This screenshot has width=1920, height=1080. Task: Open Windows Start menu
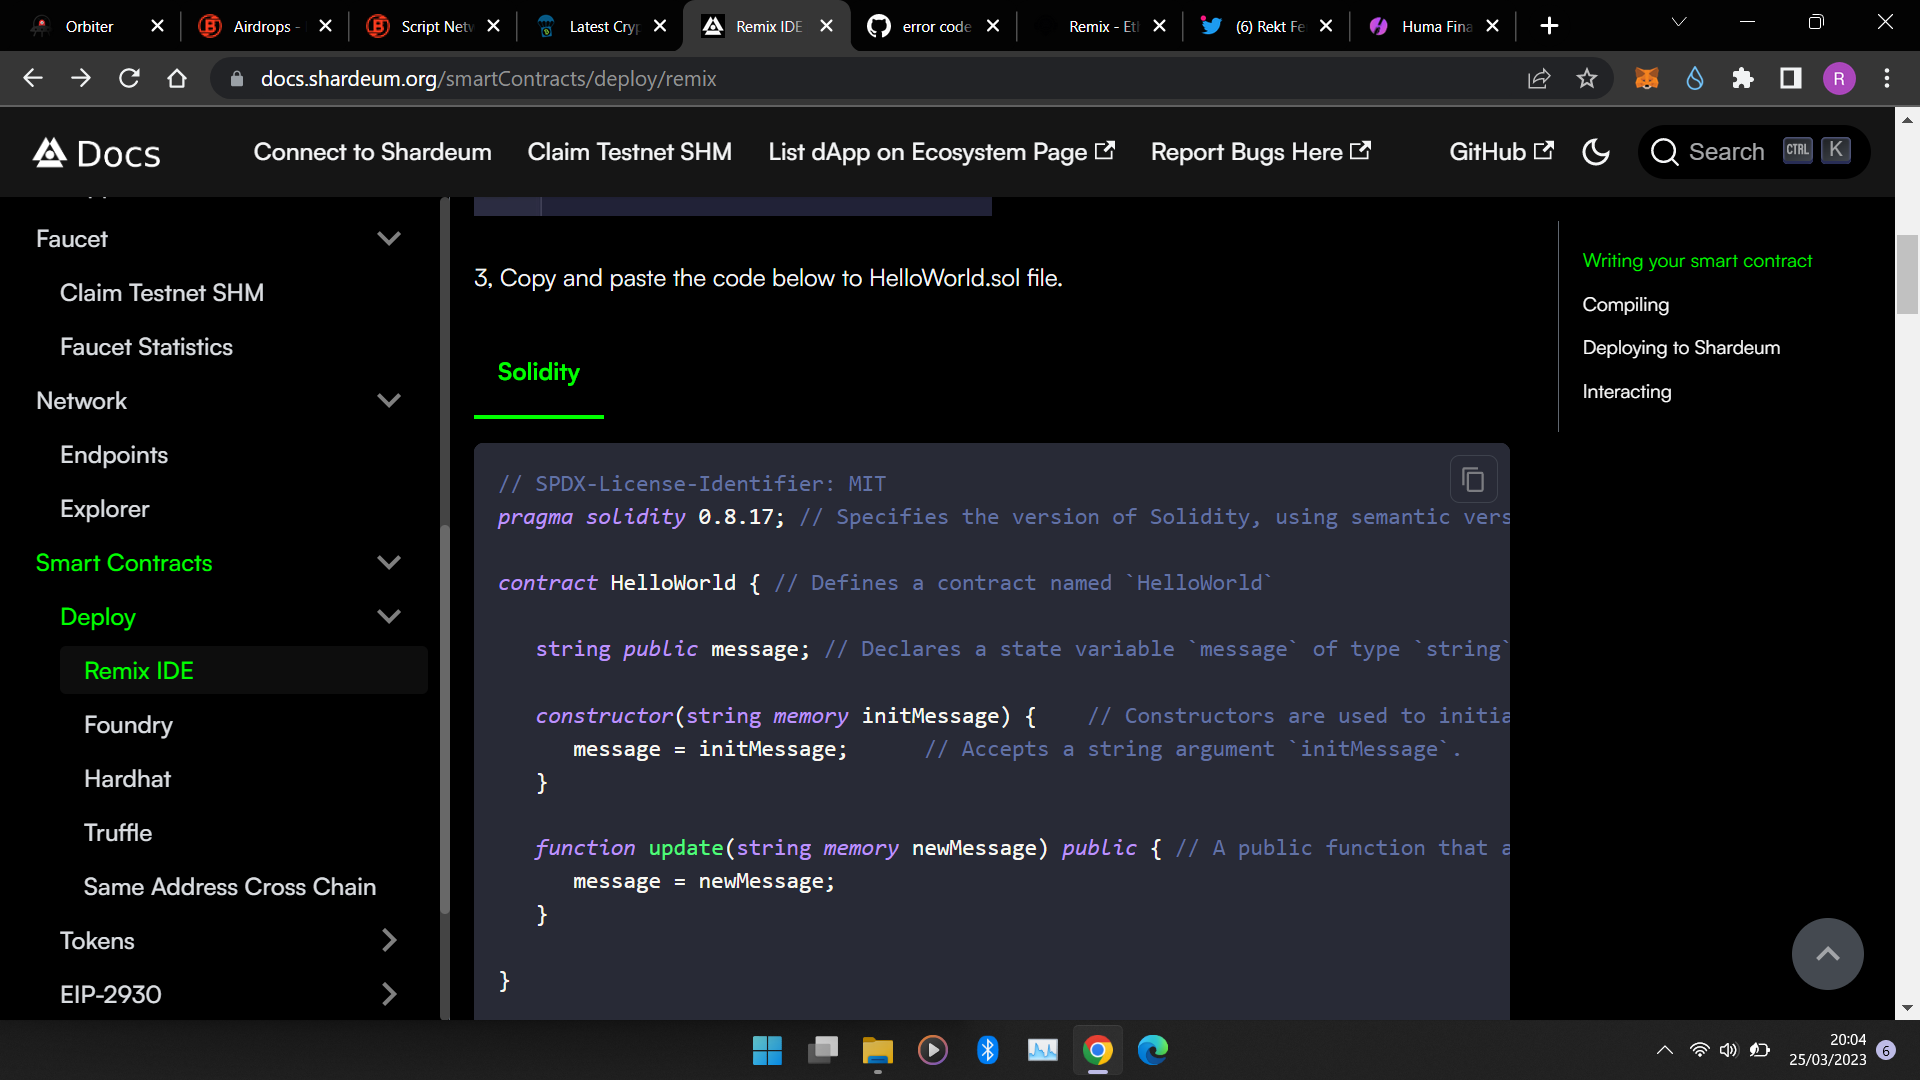[x=767, y=1050]
